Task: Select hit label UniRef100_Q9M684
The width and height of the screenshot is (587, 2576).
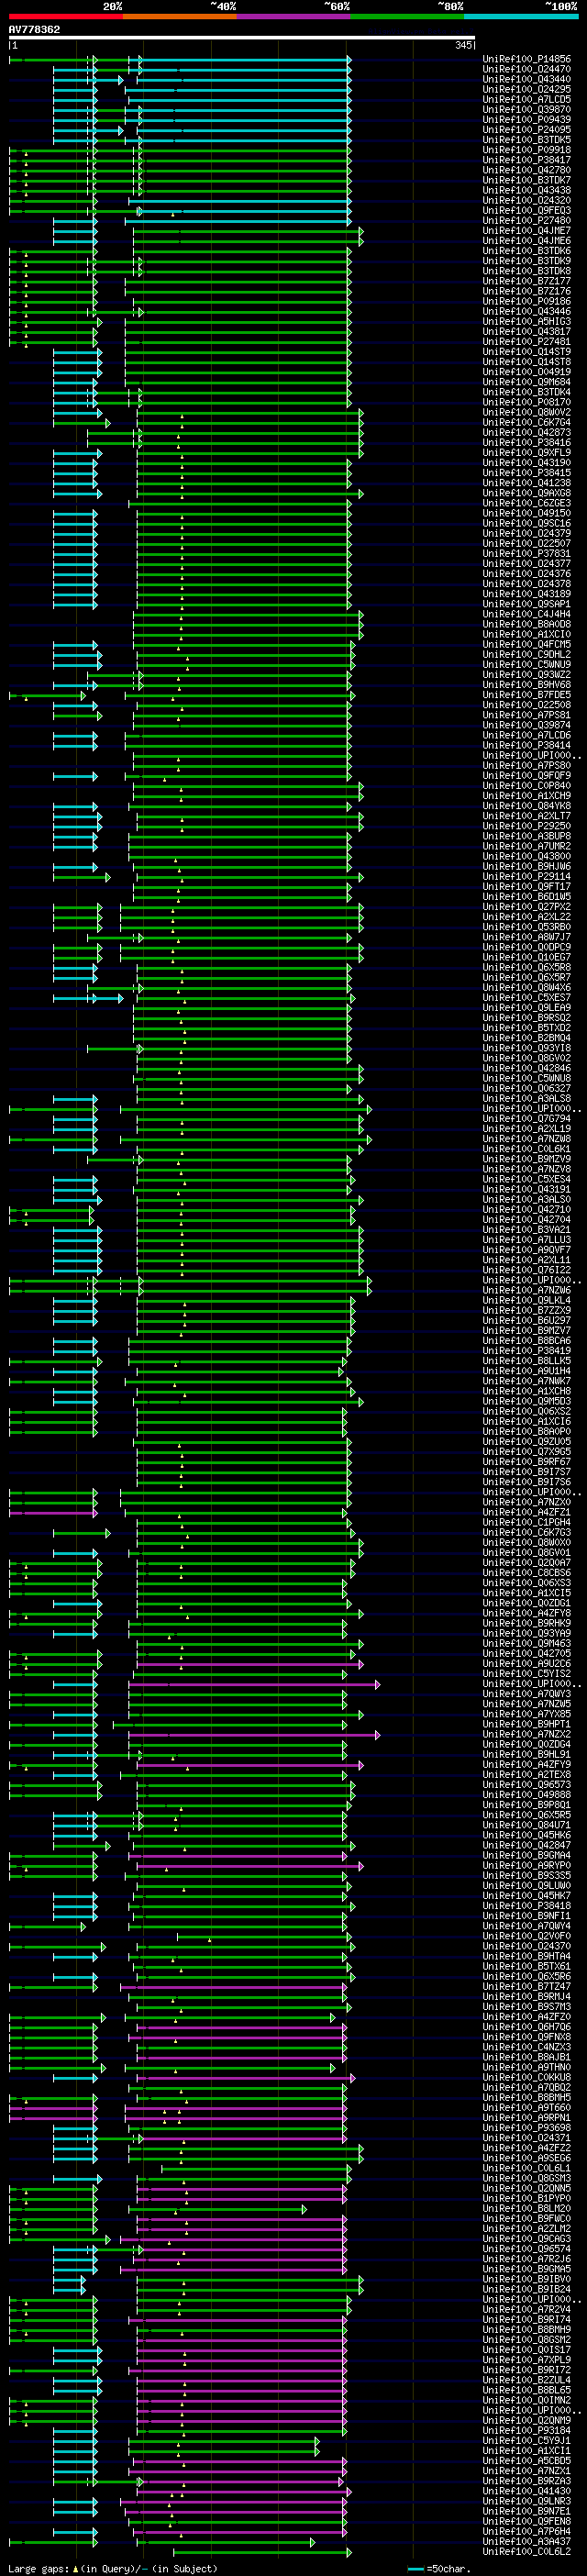Action: coord(527,382)
